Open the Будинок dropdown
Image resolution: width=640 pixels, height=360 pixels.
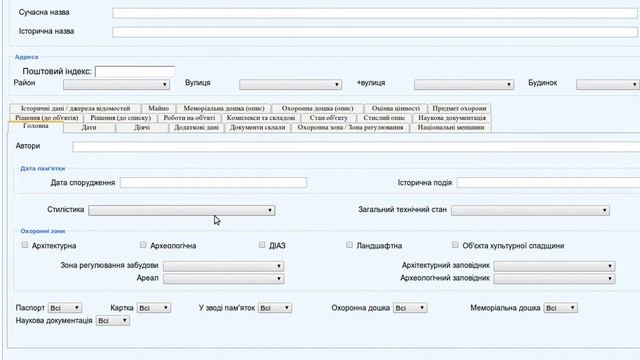tap(608, 84)
